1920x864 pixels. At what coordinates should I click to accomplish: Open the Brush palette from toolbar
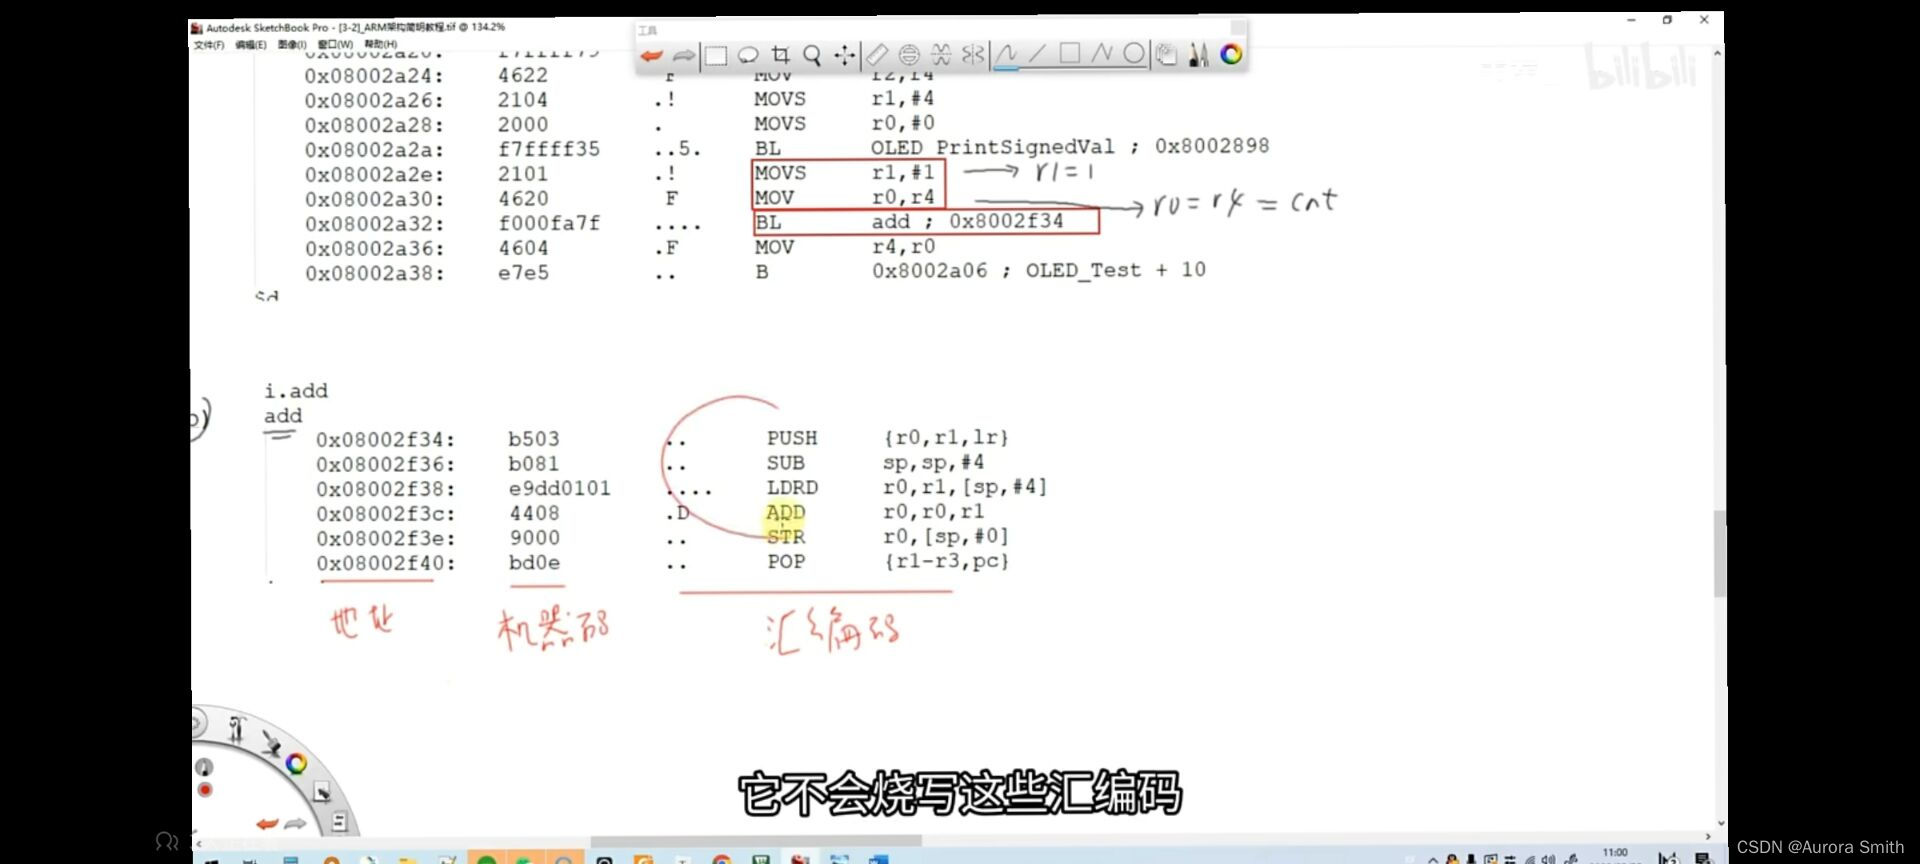[x=1198, y=55]
